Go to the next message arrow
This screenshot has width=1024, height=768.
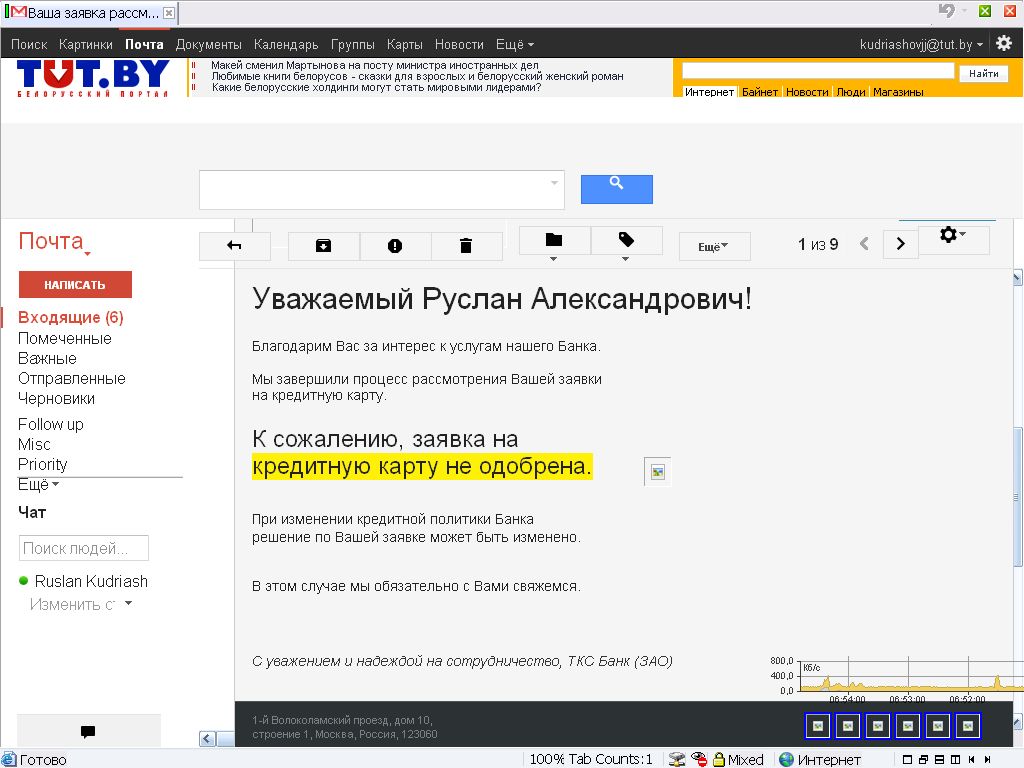[x=901, y=244]
